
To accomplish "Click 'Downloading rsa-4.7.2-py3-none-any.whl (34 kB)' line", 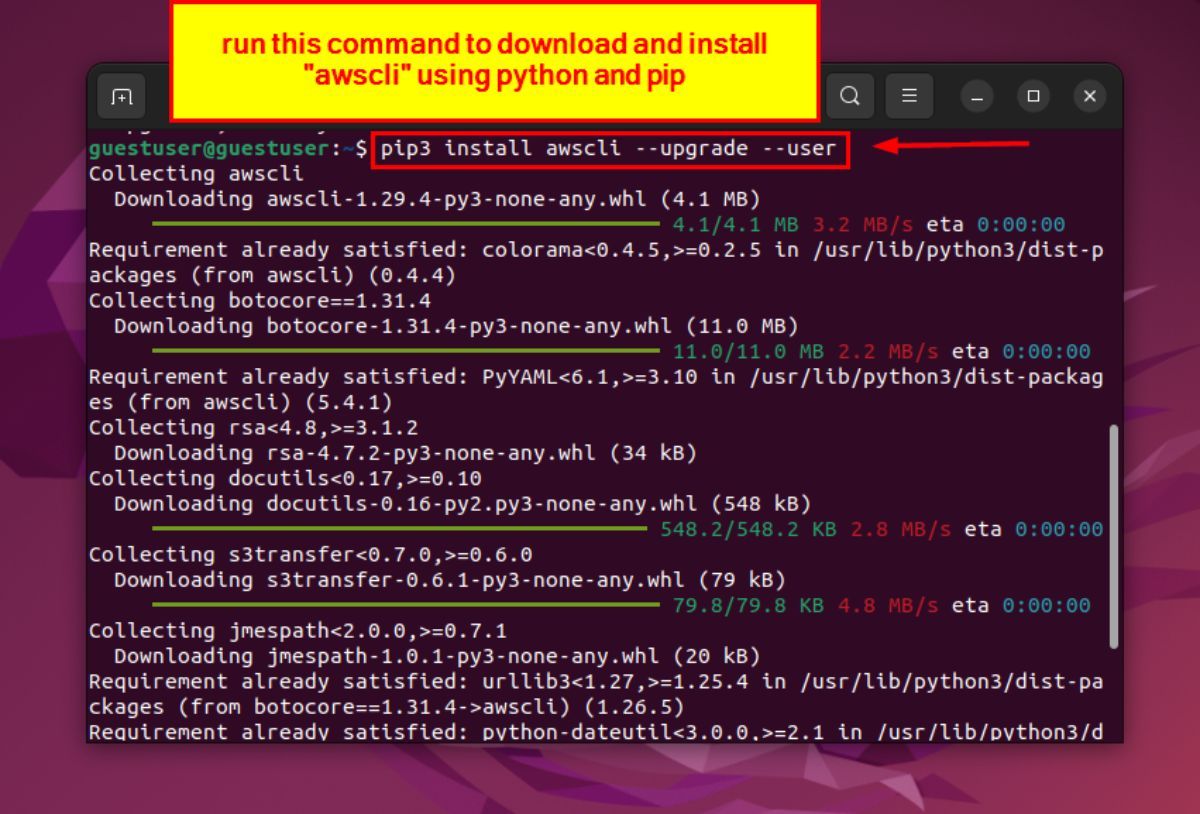I will (x=405, y=453).
